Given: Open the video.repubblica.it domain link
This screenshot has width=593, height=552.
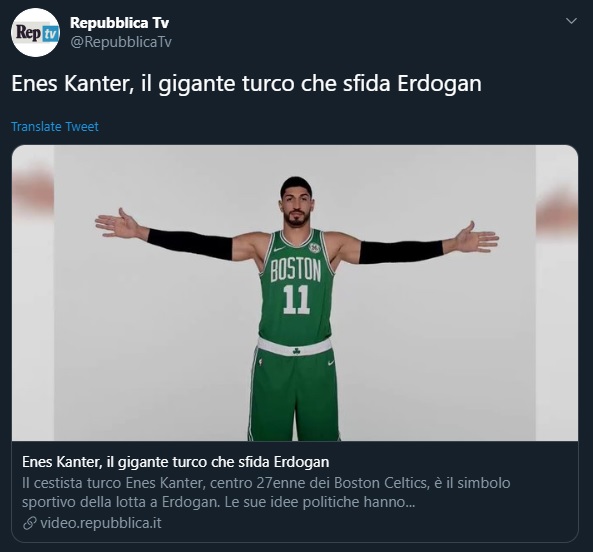Looking at the screenshot, I should pos(101,523).
